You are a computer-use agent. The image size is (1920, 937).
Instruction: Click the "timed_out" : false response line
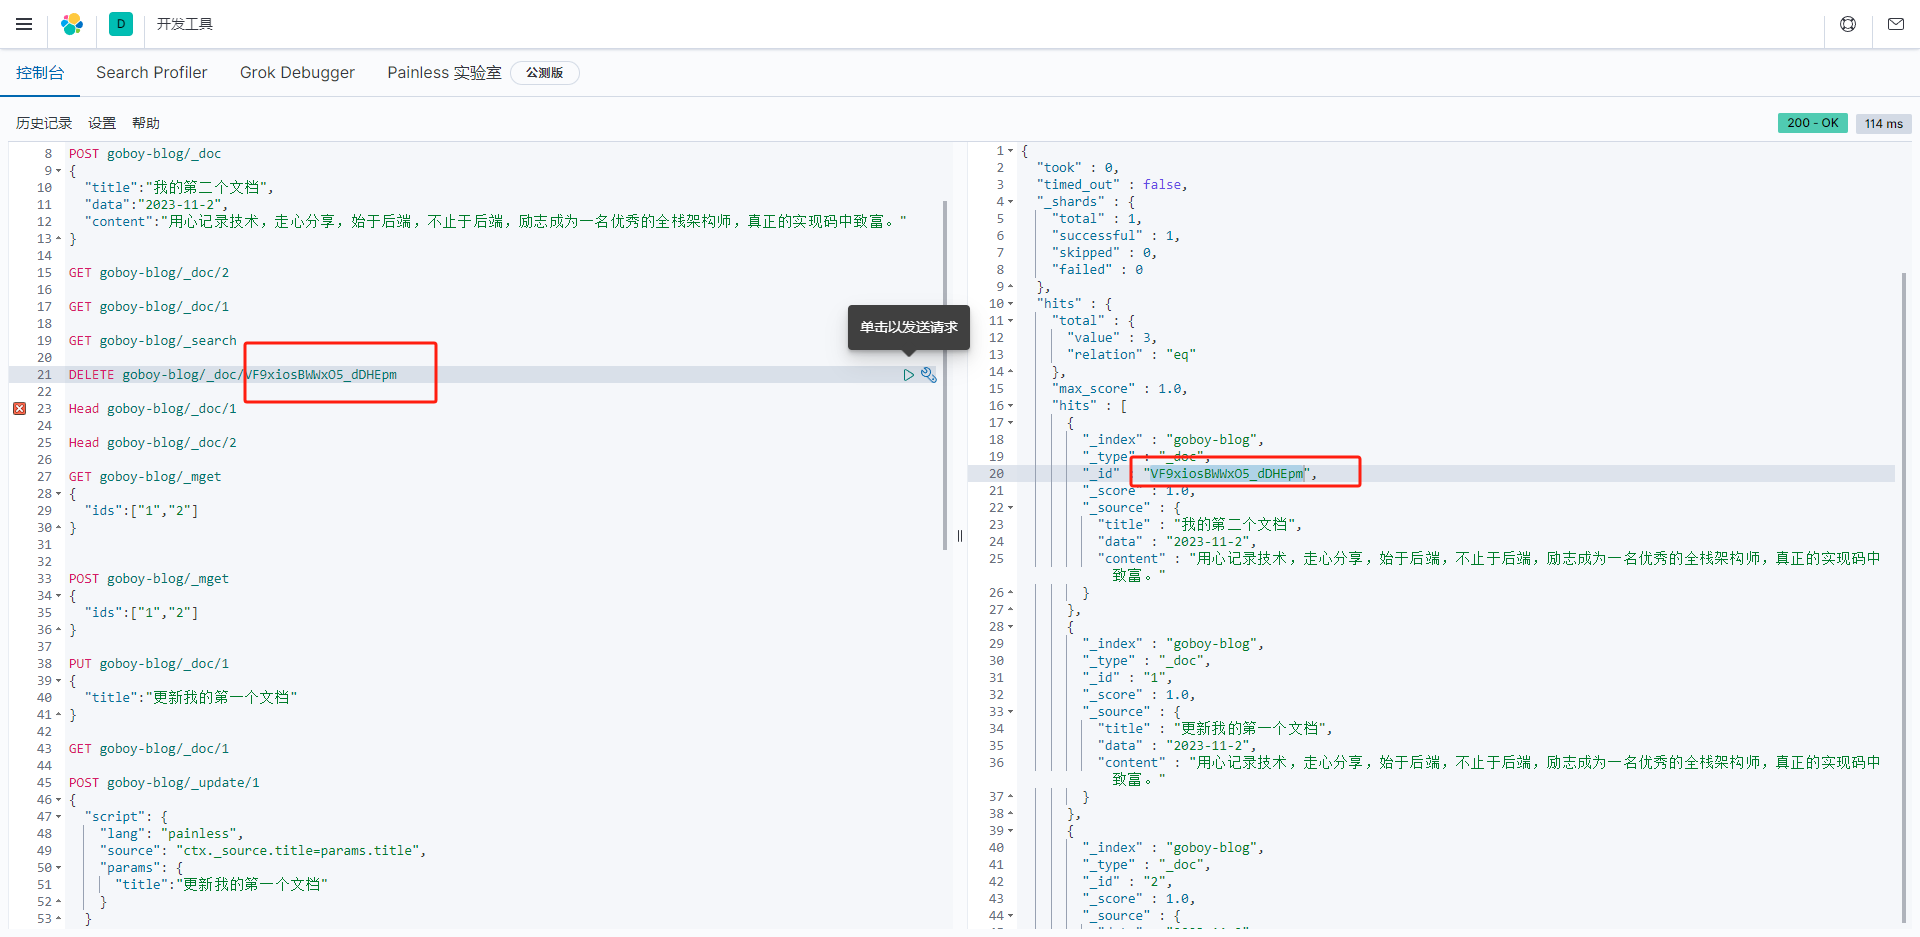(x=1112, y=185)
